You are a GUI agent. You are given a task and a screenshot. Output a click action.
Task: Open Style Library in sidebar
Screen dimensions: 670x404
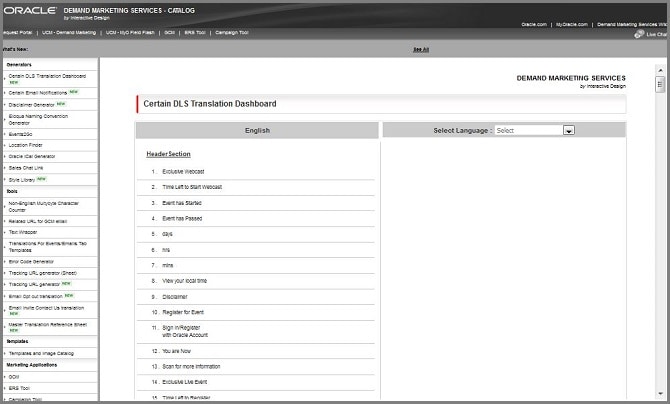pyautogui.click(x=22, y=180)
